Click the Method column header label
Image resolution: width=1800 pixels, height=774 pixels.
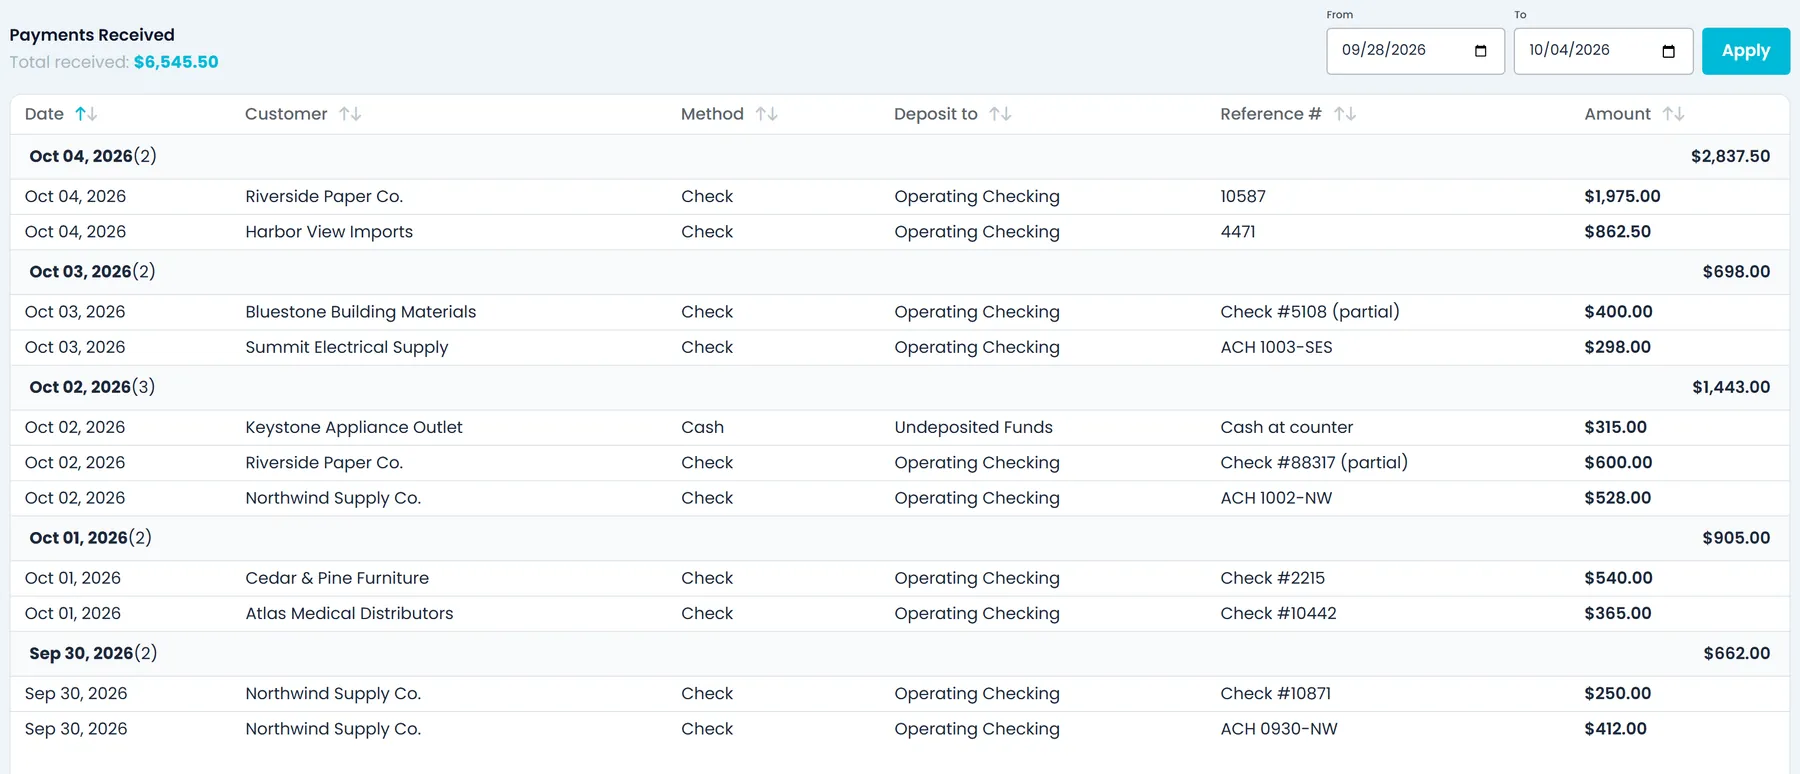[x=712, y=114]
